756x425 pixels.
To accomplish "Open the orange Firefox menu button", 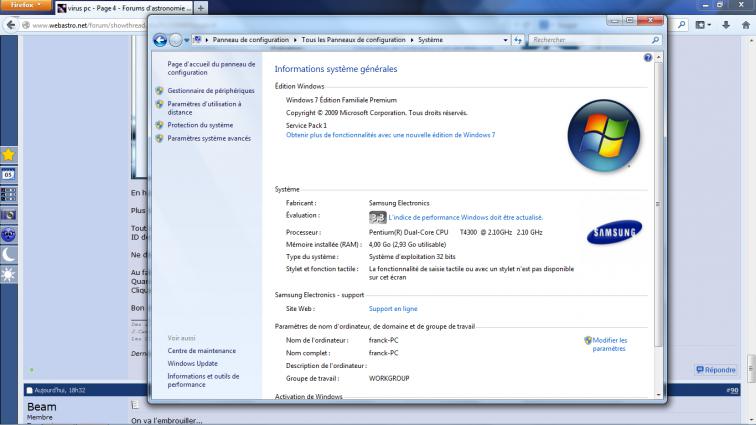I will (x=26, y=5).
